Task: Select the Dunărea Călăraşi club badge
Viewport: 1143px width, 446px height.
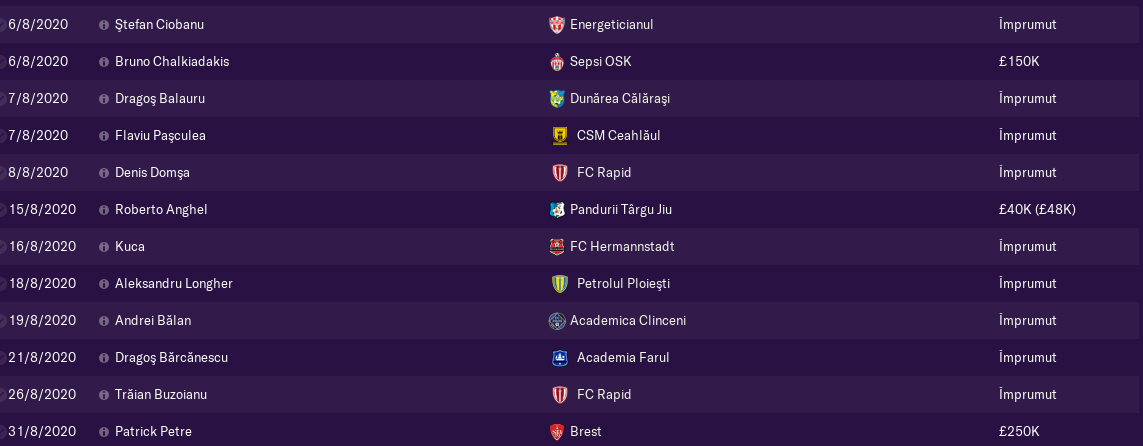Action: point(557,99)
